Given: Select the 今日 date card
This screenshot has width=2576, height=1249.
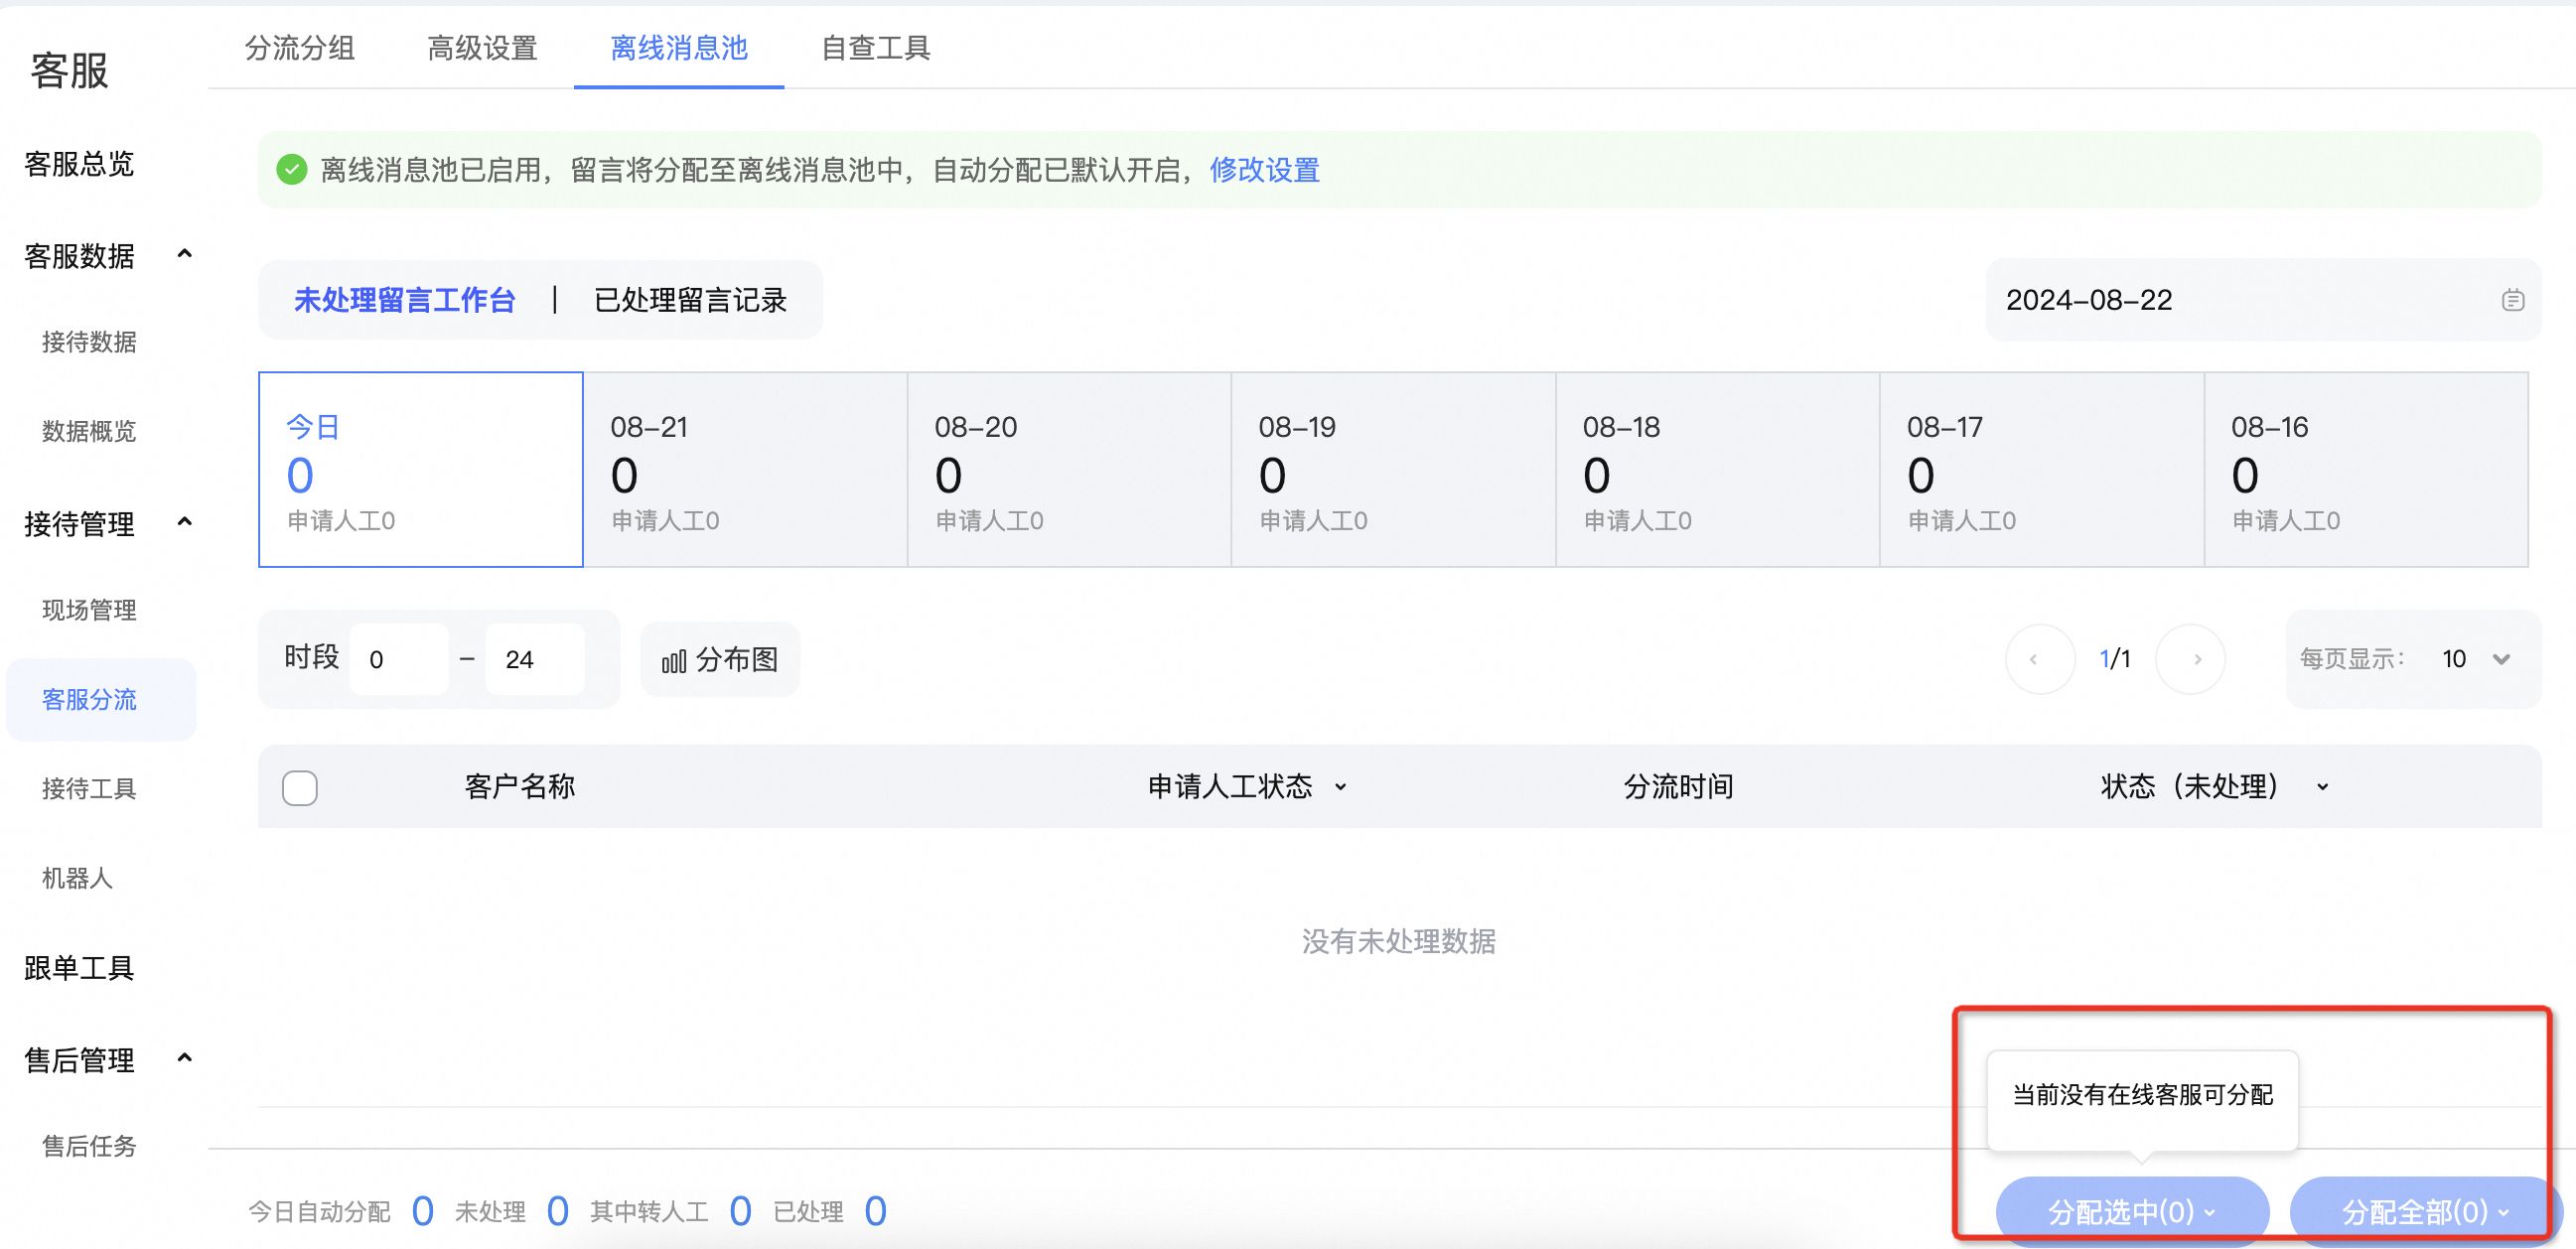Looking at the screenshot, I should pos(421,470).
